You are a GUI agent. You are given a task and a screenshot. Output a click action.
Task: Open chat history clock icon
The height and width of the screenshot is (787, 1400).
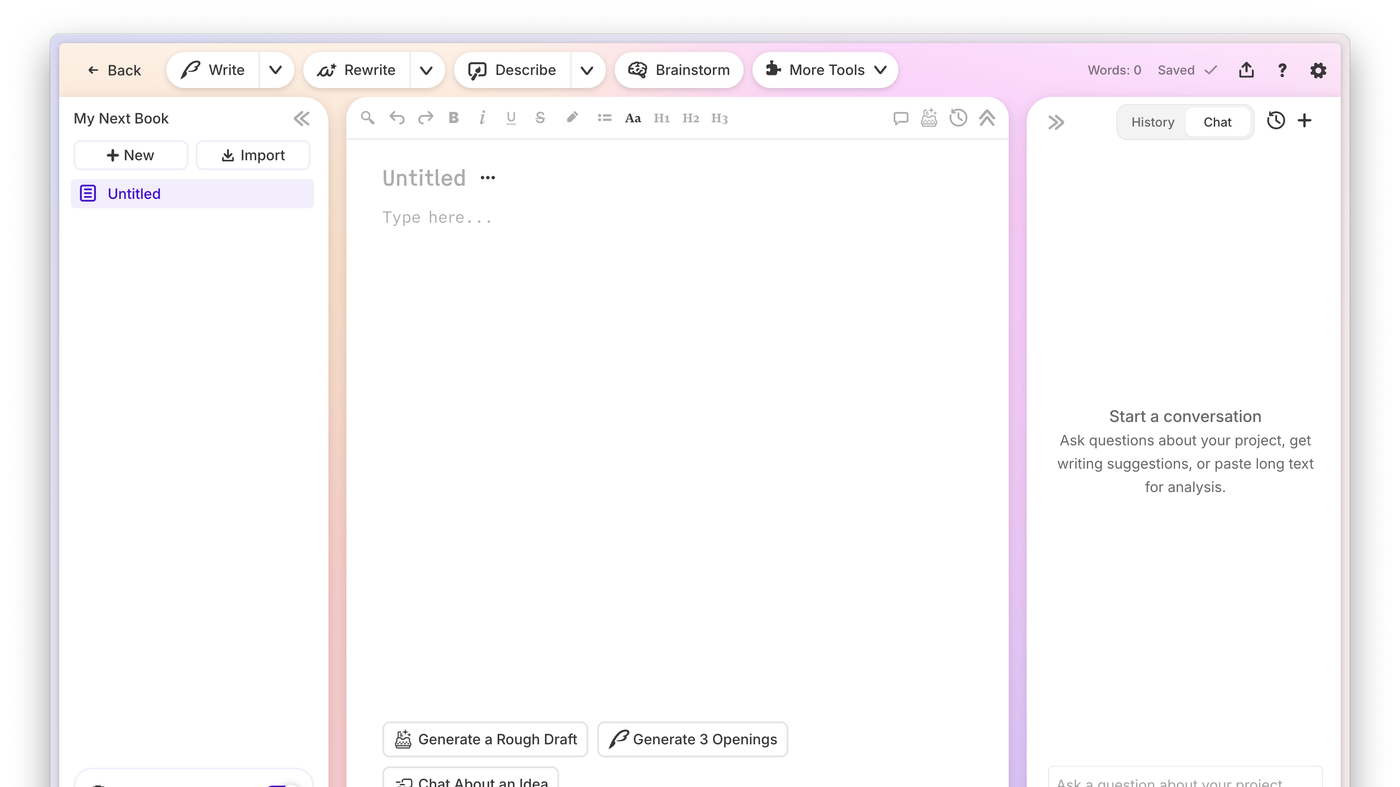(x=1276, y=121)
